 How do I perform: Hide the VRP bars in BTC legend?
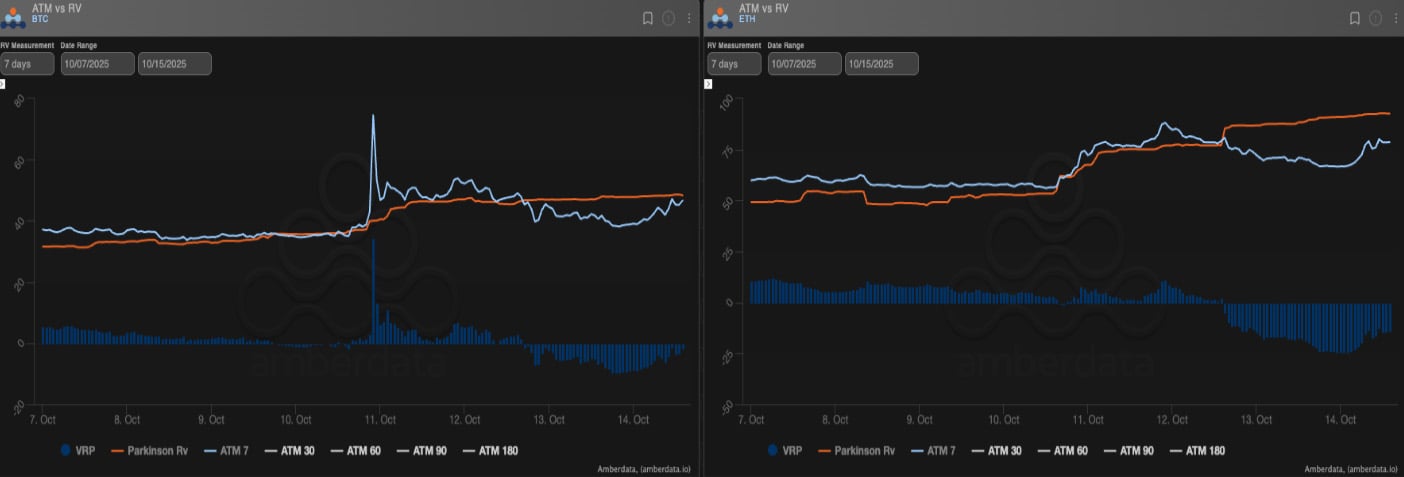79,451
